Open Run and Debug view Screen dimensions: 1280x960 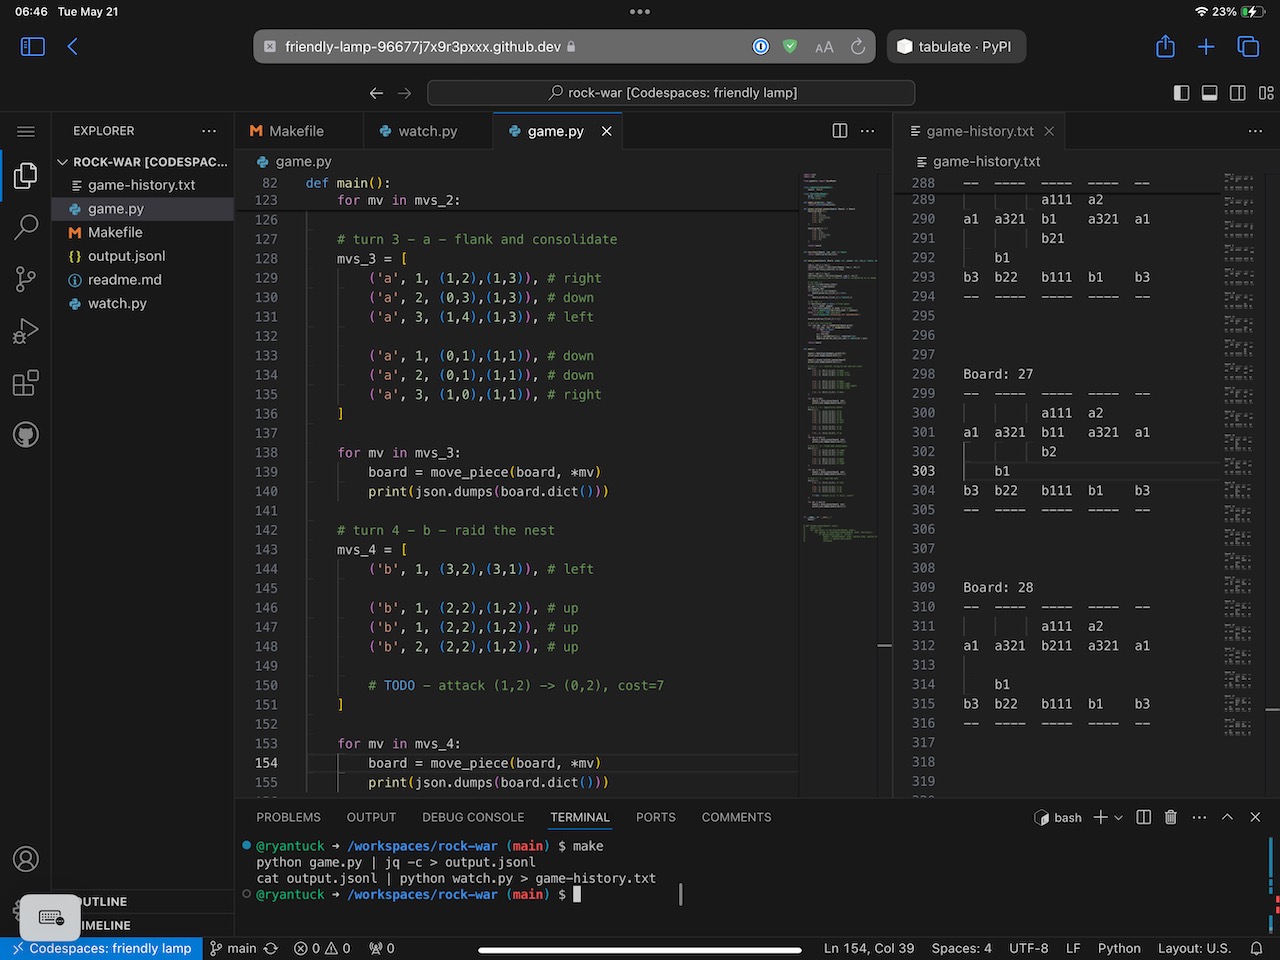pos(26,331)
